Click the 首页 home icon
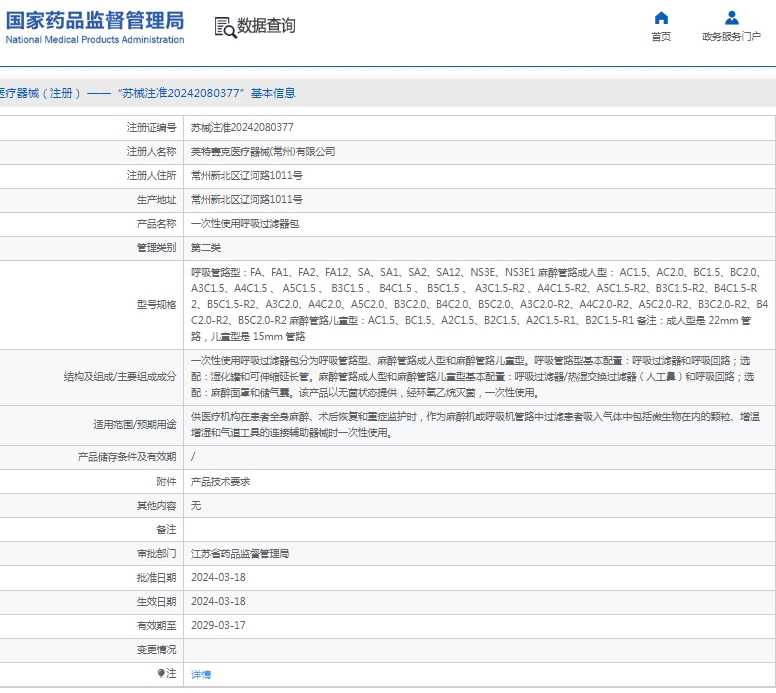This screenshot has width=776, height=693. tap(661, 18)
